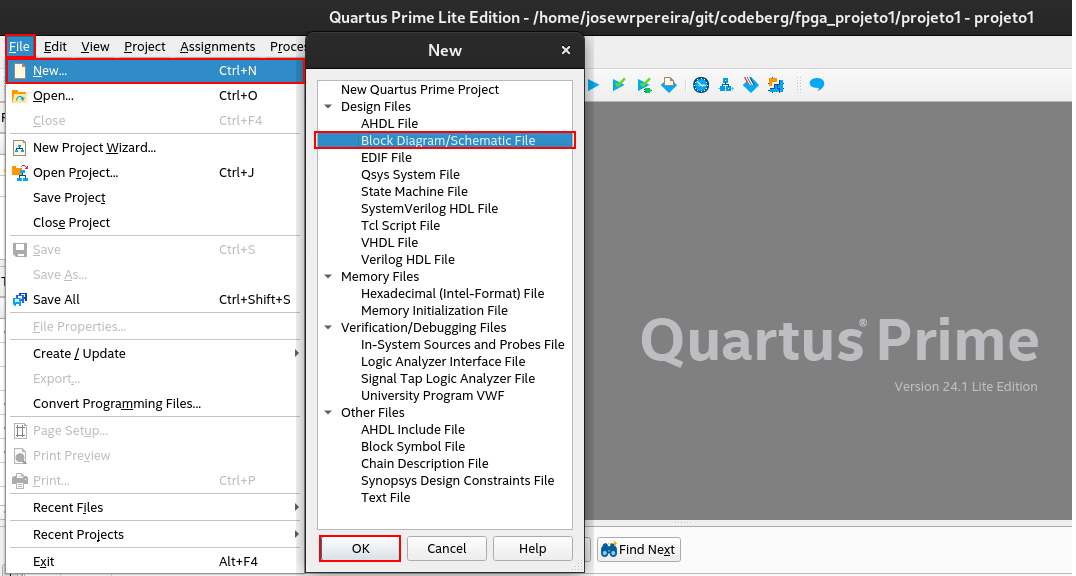Expand the Recent Projects submenu
The height and width of the screenshot is (576, 1076).
pos(78,534)
